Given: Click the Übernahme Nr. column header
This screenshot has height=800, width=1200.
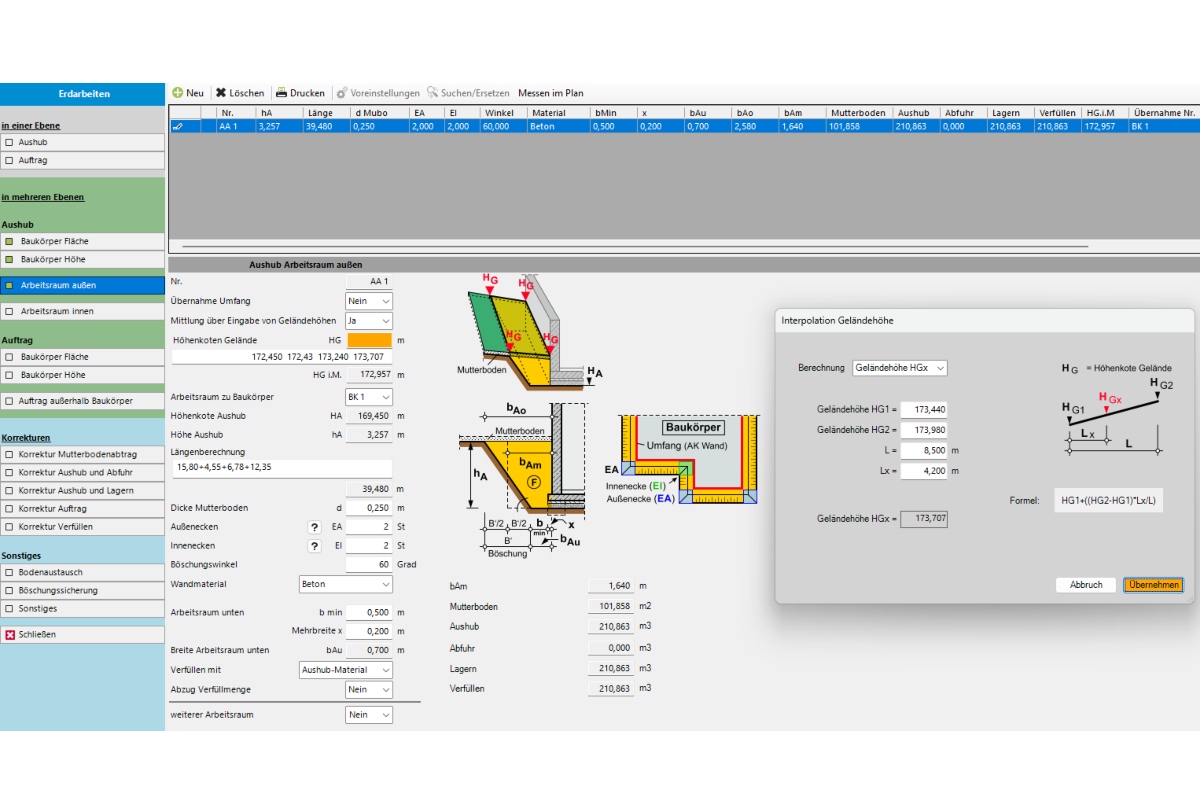Looking at the screenshot, I should point(1164,113).
